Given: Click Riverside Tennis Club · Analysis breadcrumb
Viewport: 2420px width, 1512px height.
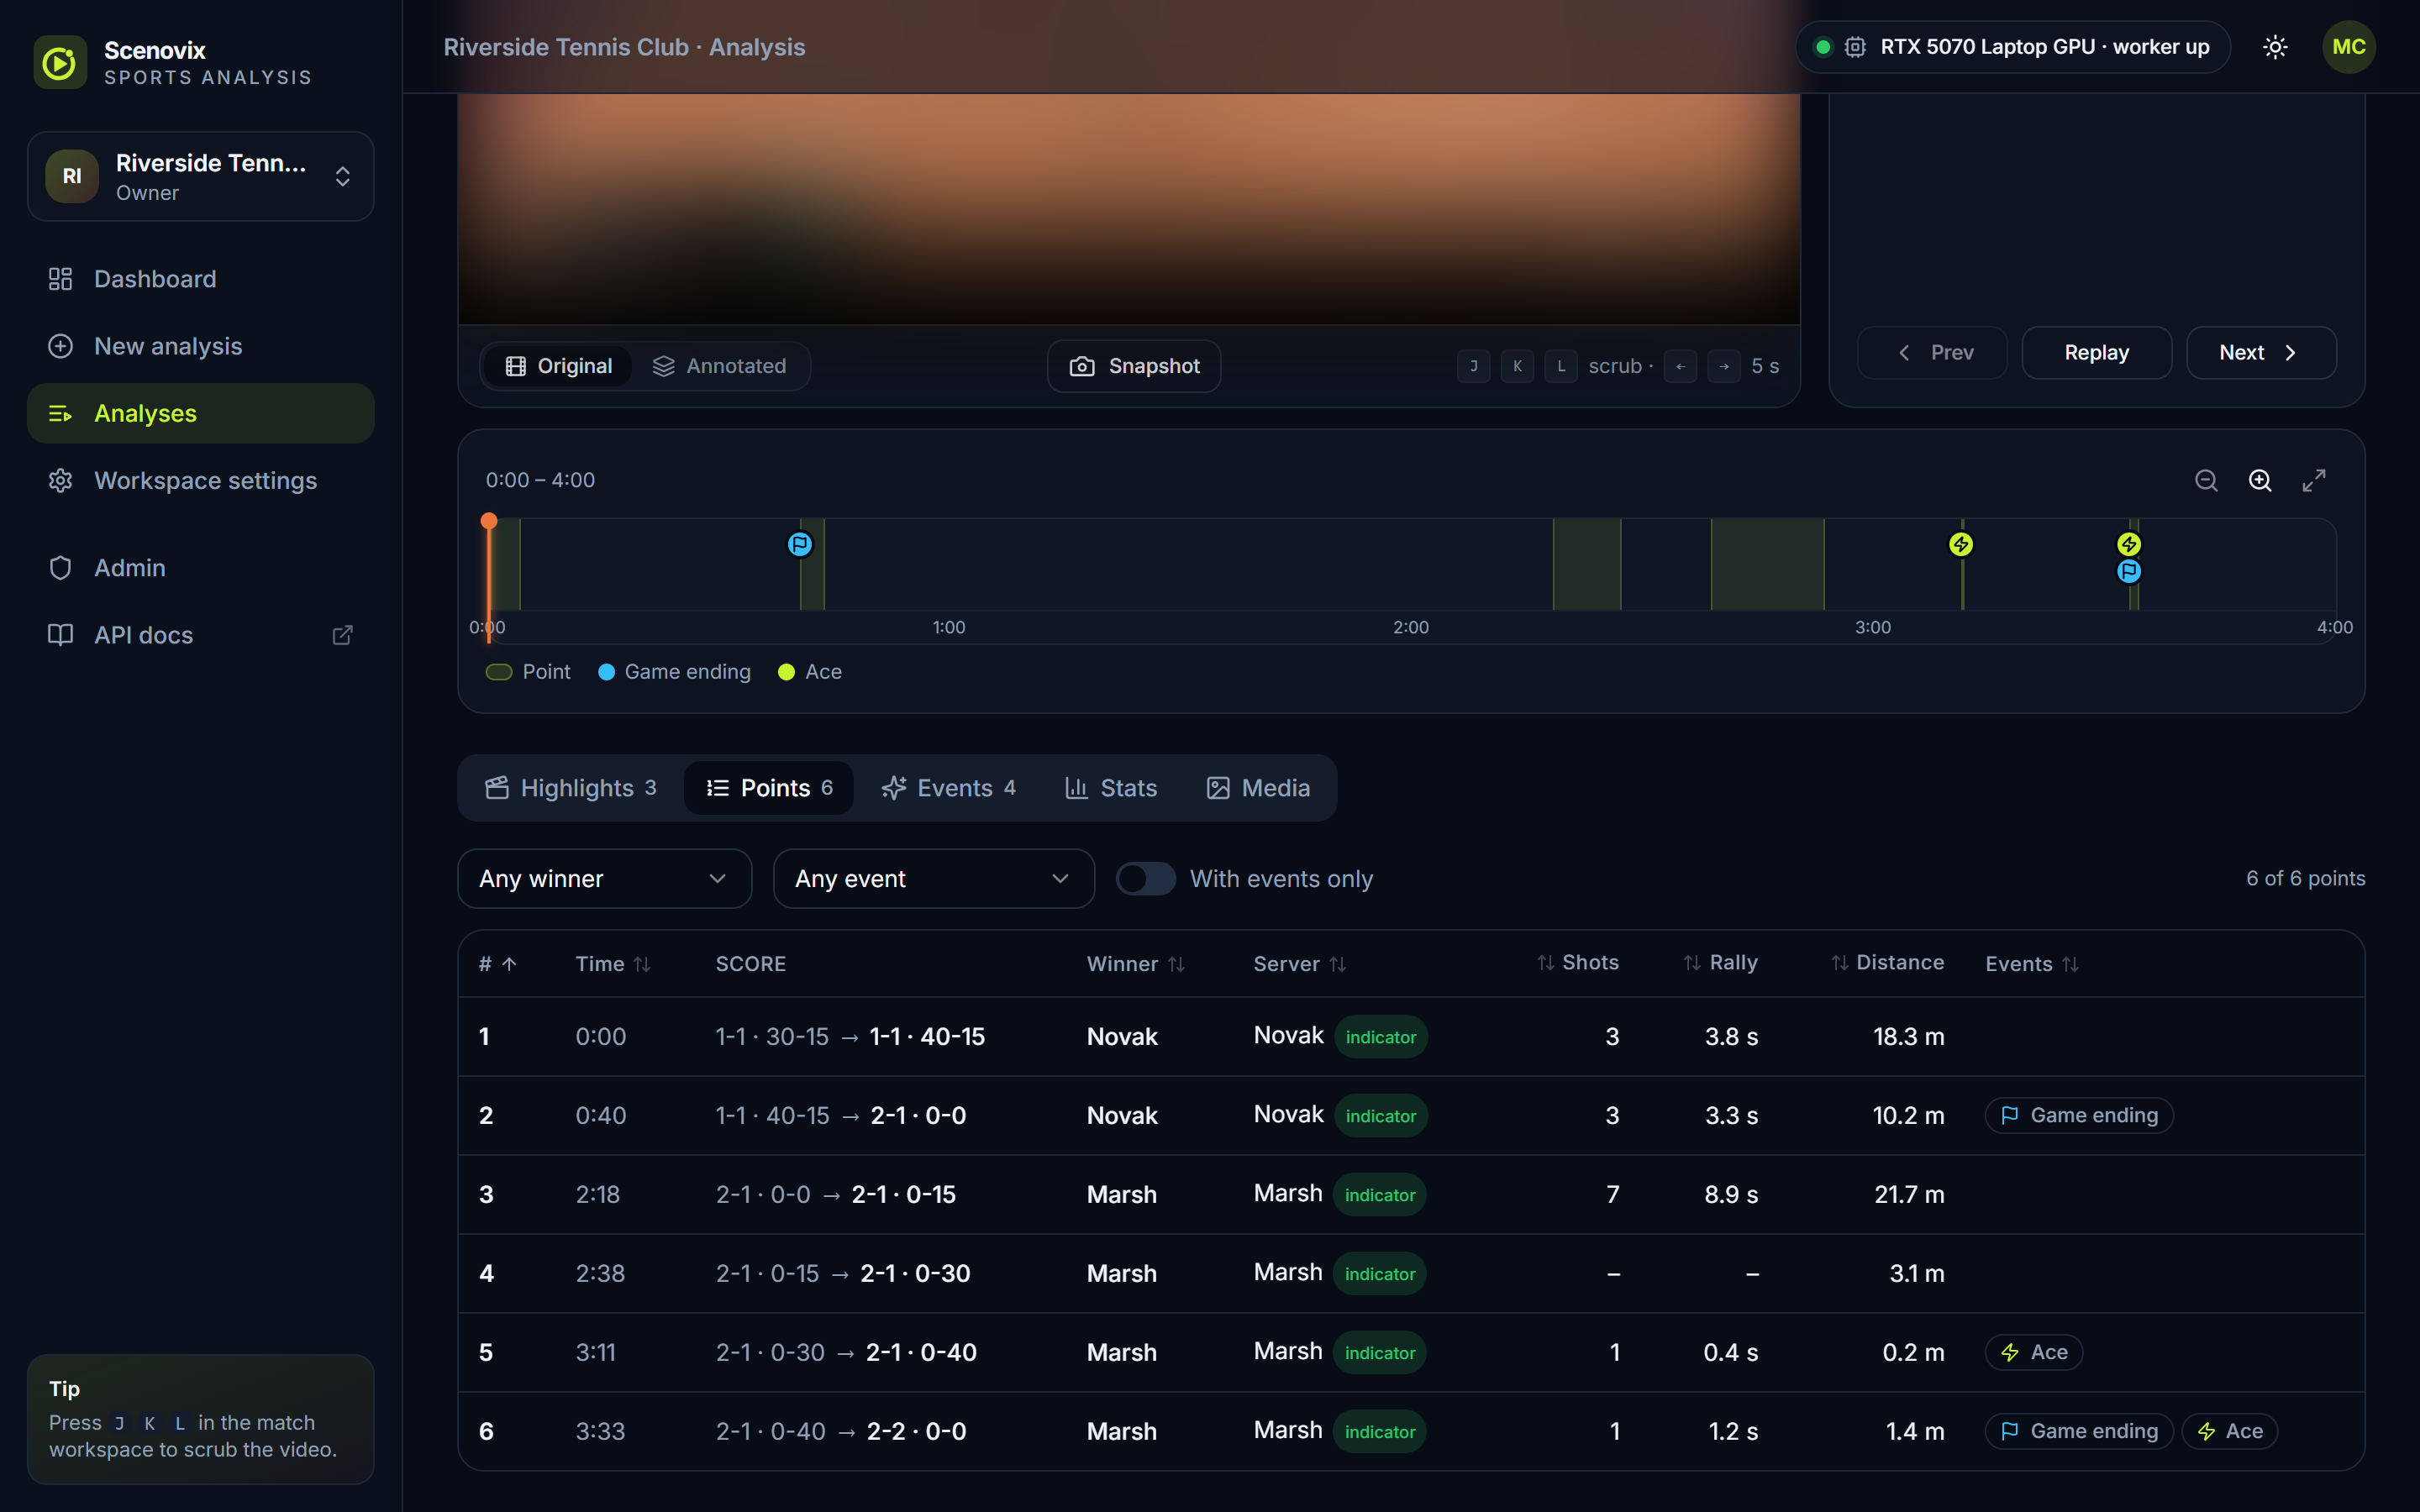Looking at the screenshot, I should (624, 47).
